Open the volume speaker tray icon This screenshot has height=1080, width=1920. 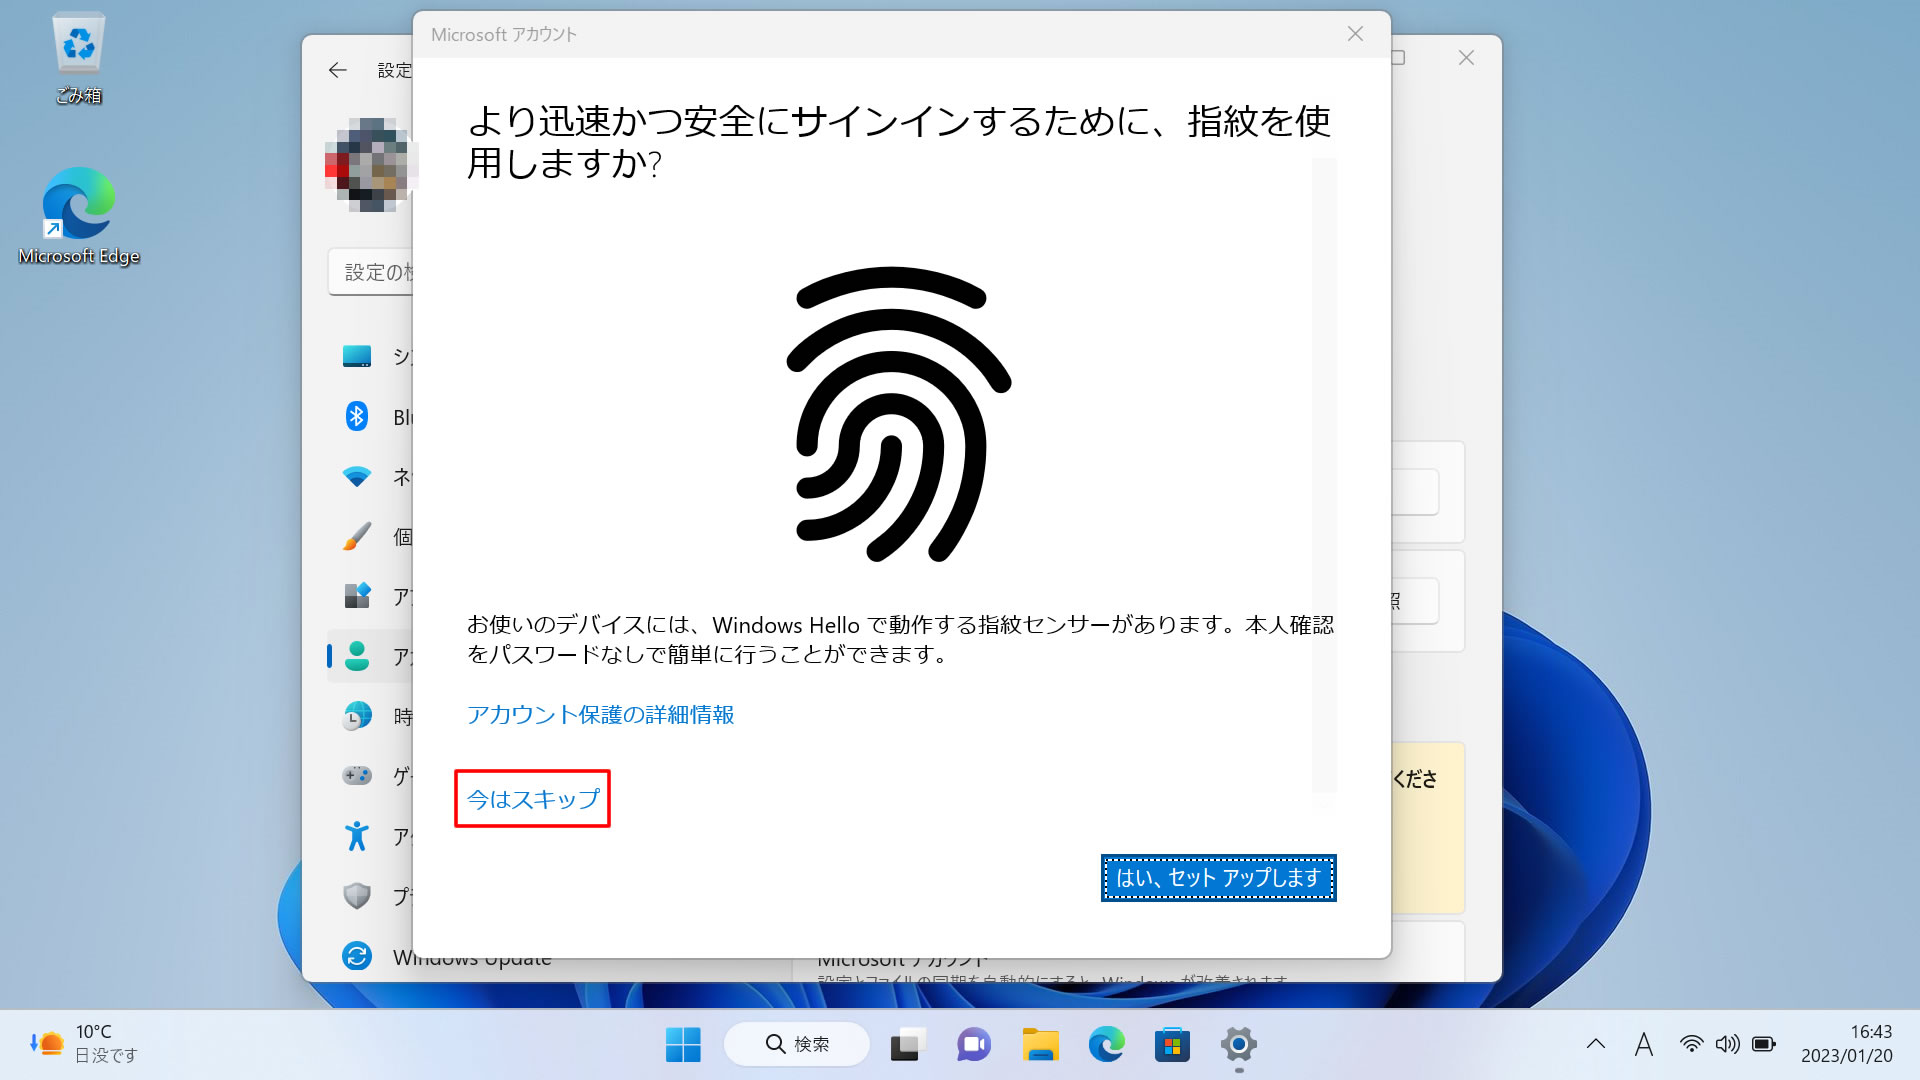pyautogui.click(x=1727, y=1044)
